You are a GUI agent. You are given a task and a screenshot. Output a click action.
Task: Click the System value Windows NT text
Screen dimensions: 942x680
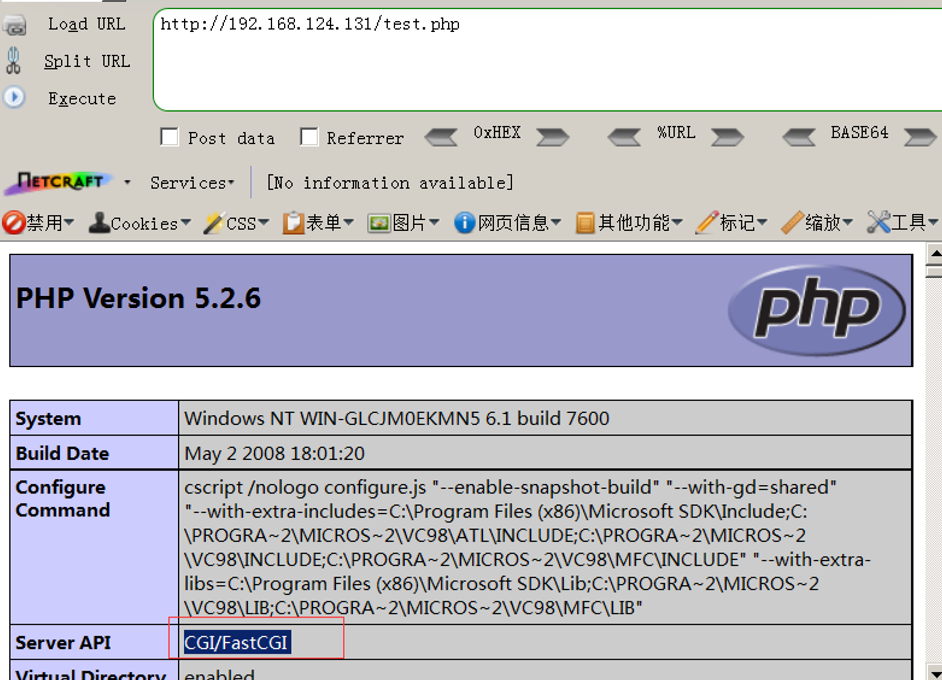[x=397, y=419]
